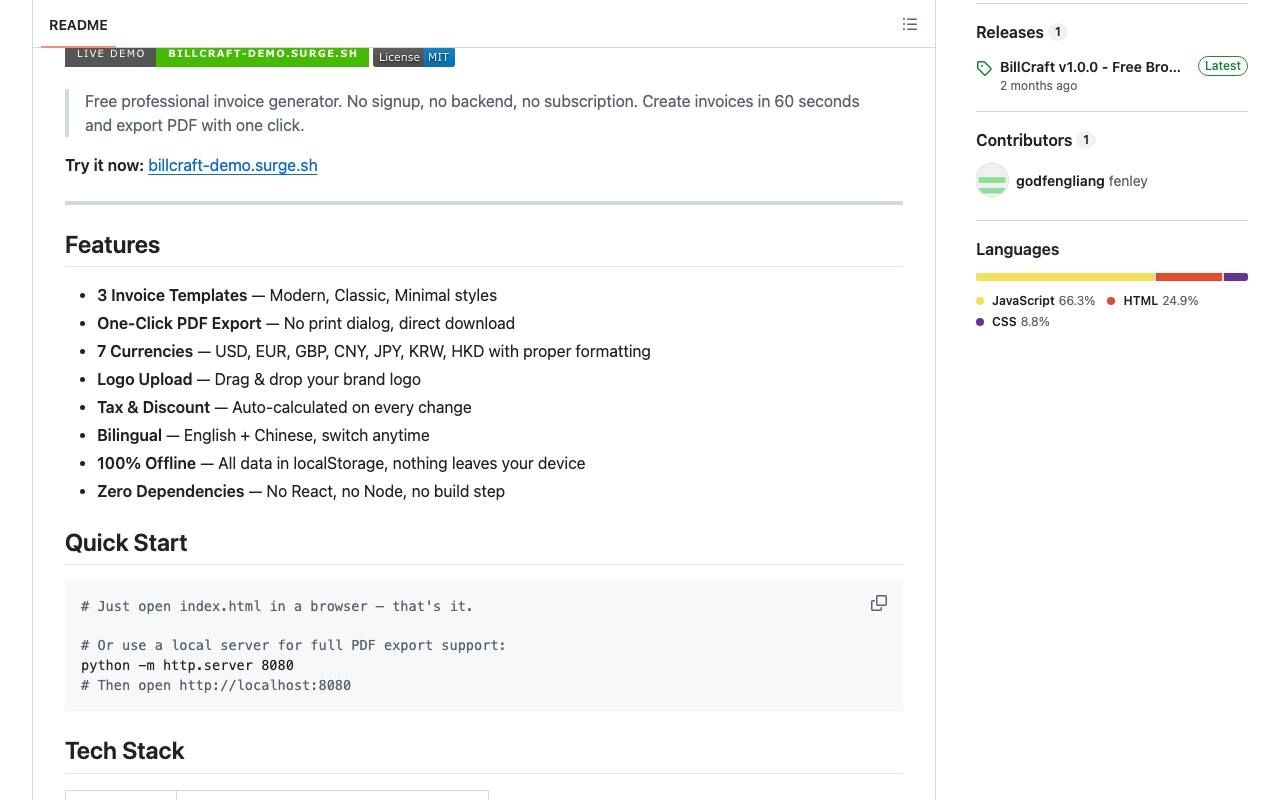The width and height of the screenshot is (1280, 800).
Task: Click the yellow JavaScript language bar segment
Action: tap(1065, 277)
